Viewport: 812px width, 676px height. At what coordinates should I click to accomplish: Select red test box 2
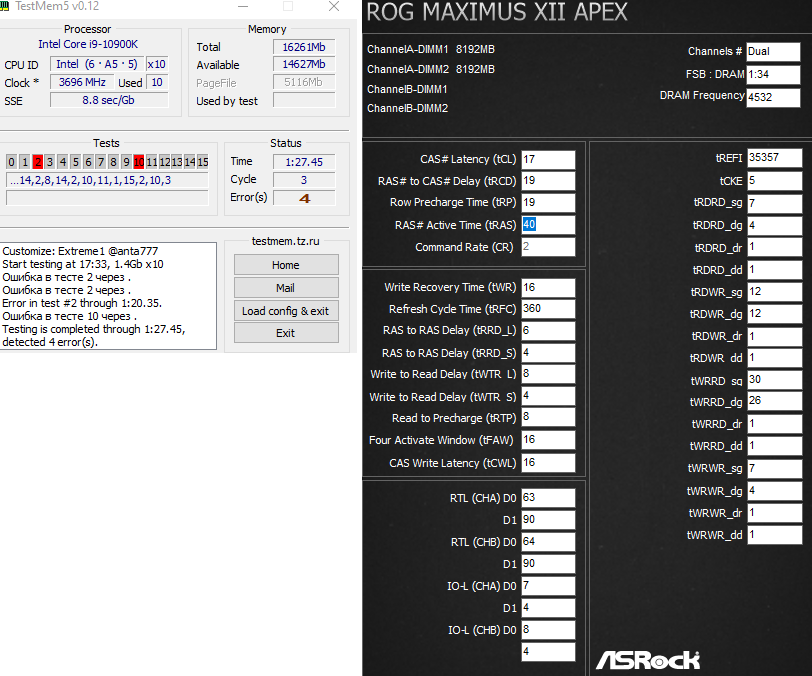[x=37, y=162]
